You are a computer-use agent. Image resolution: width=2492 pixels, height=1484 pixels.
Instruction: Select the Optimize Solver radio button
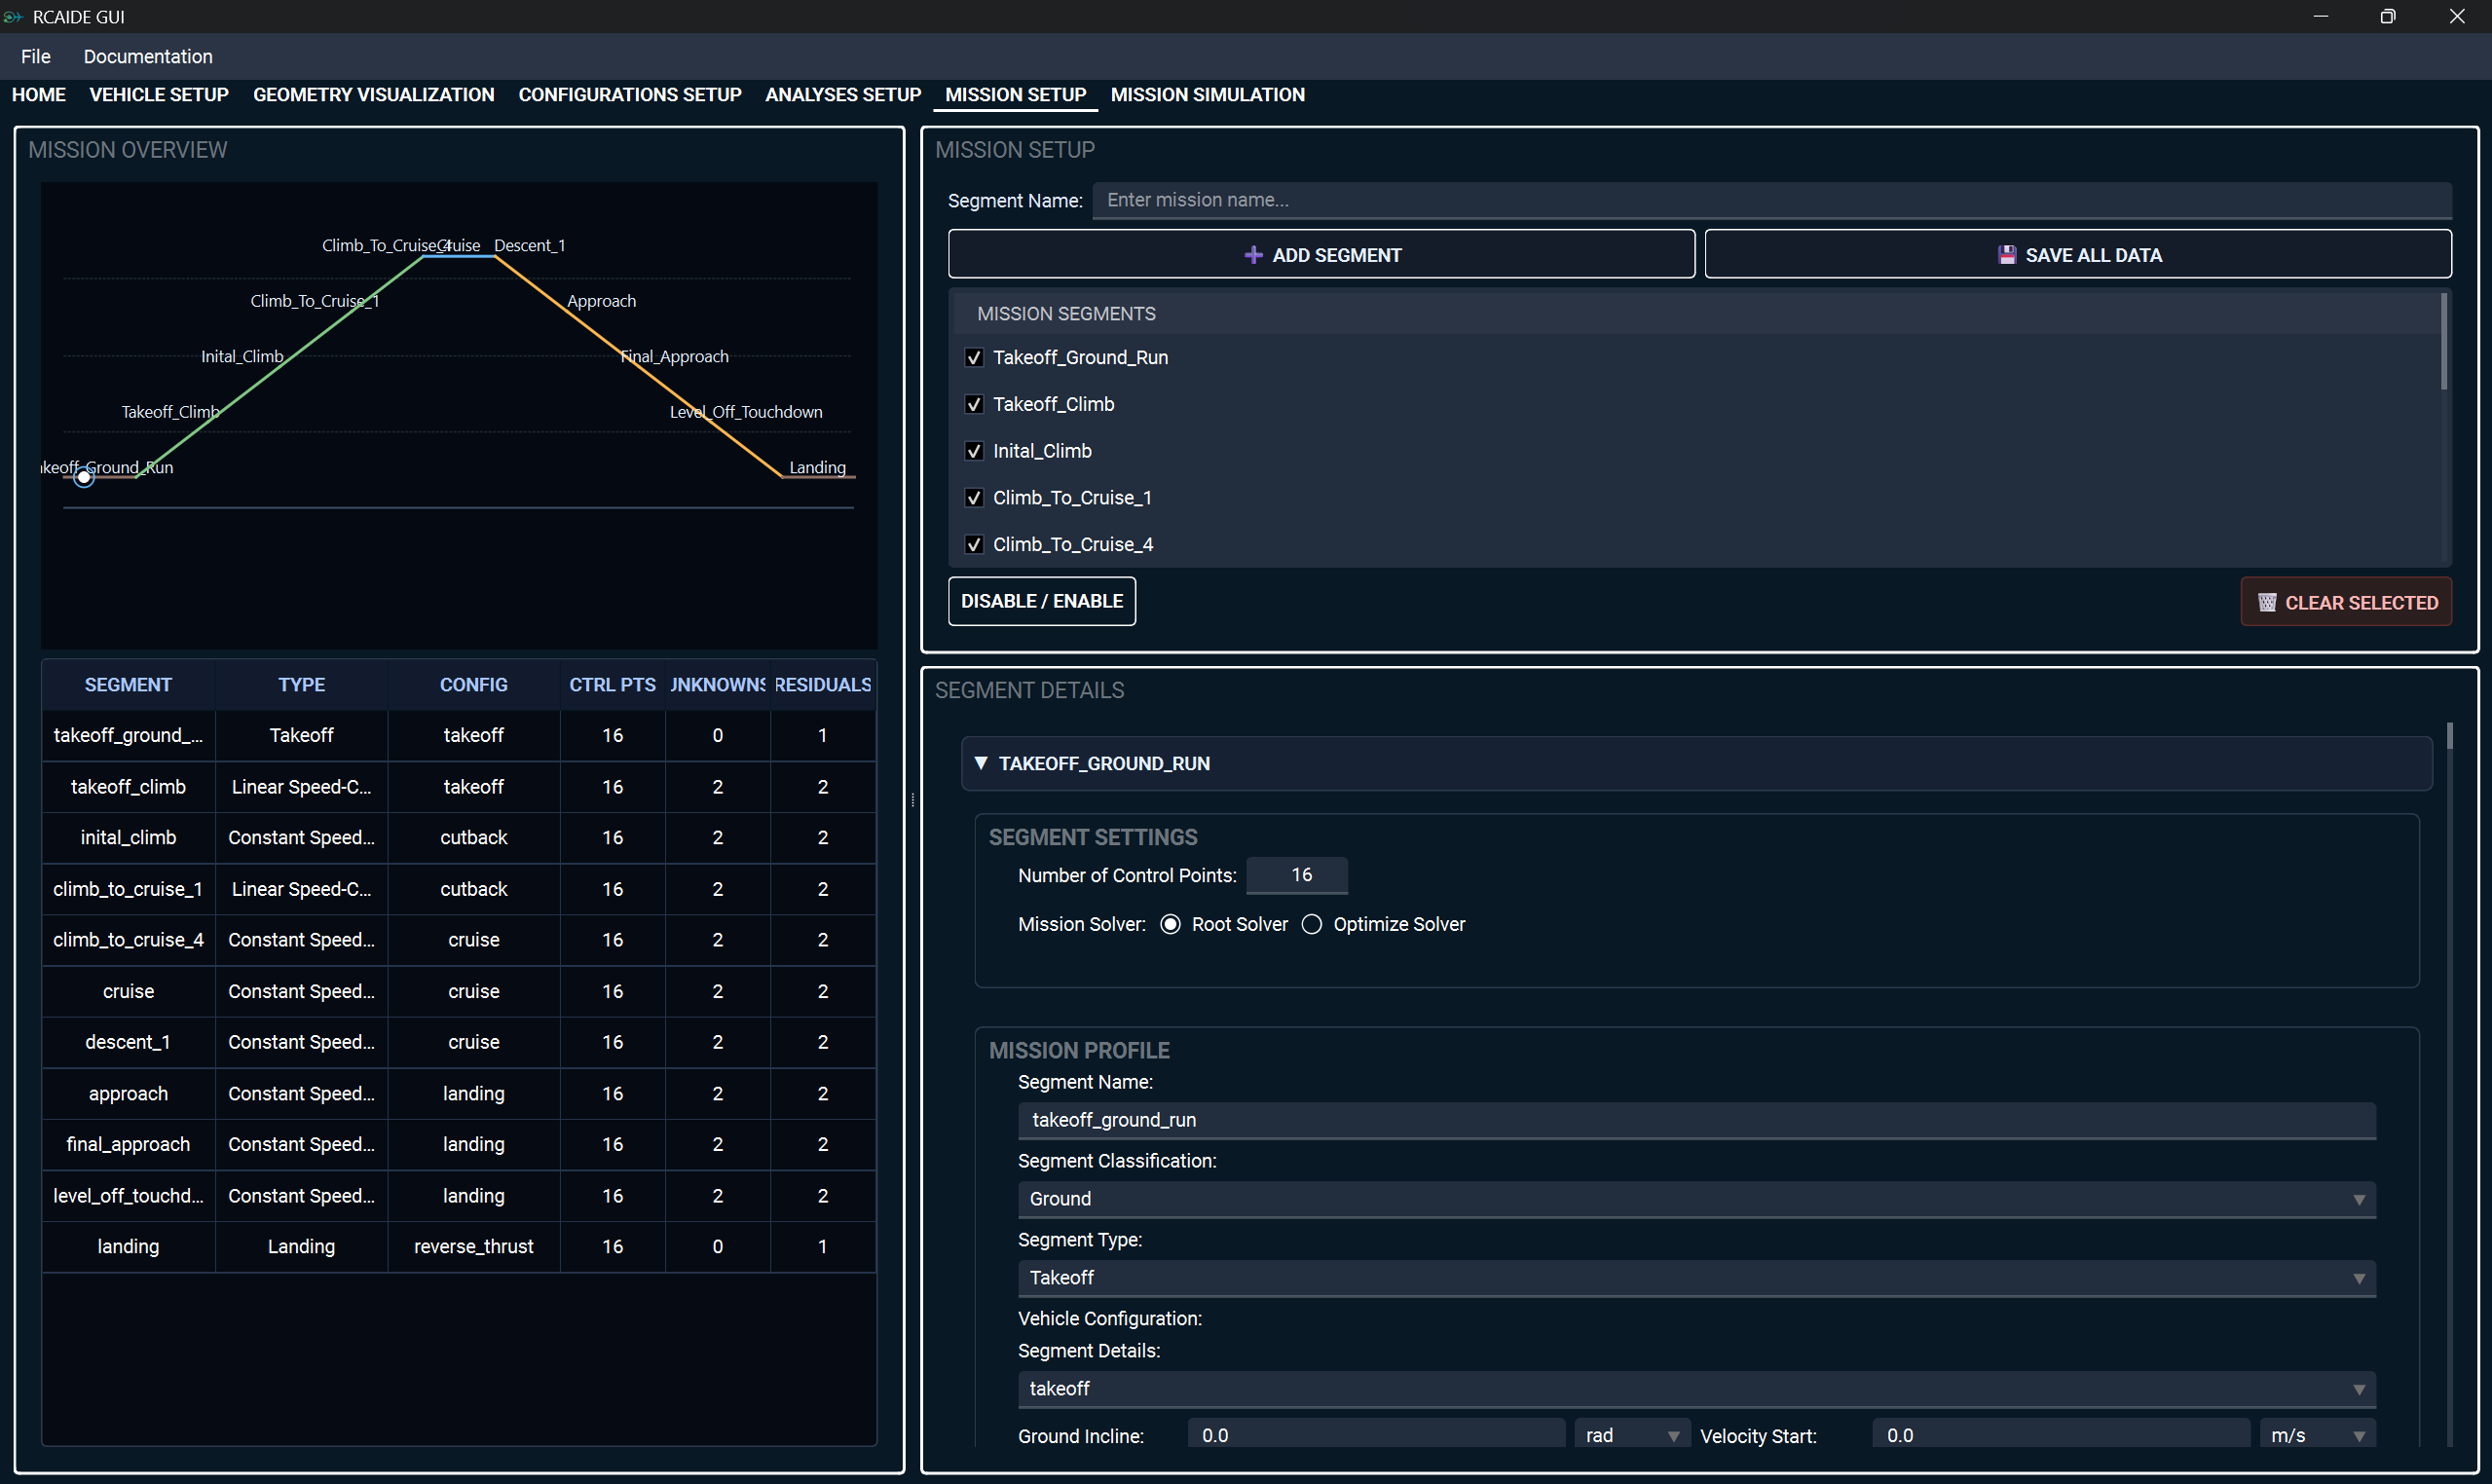[1312, 924]
